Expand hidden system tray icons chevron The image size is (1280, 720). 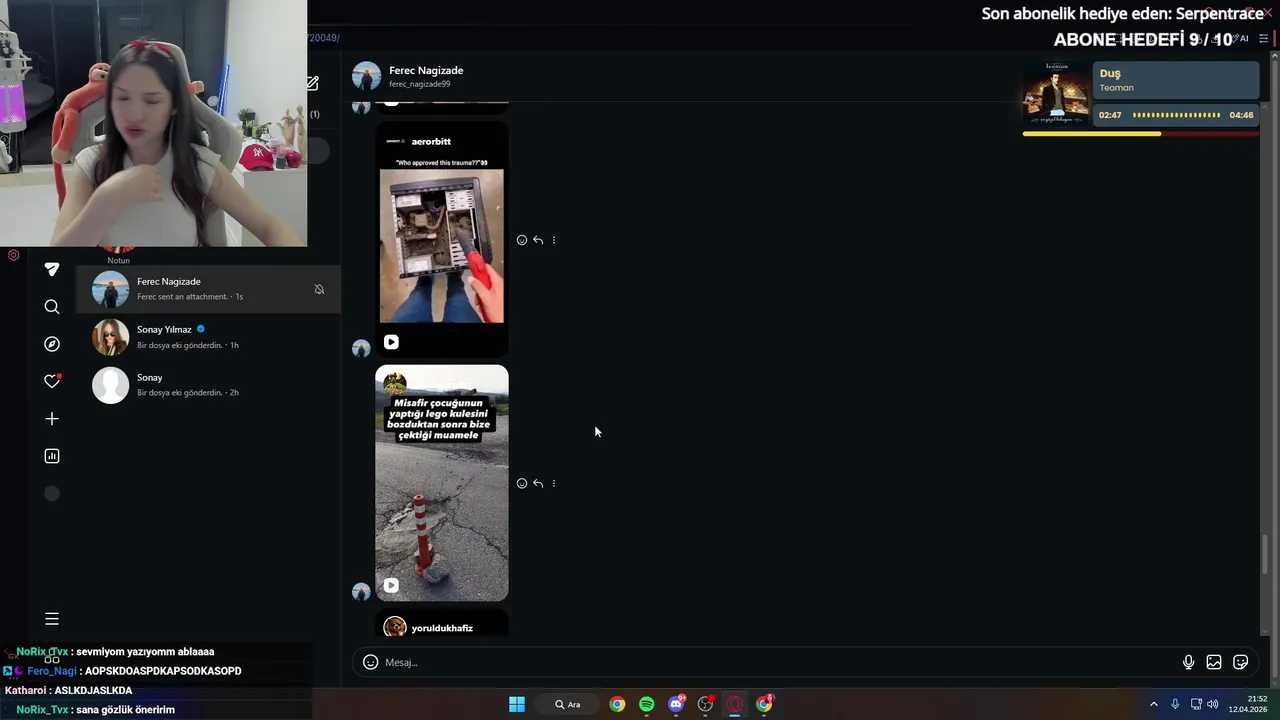pyautogui.click(x=1153, y=704)
